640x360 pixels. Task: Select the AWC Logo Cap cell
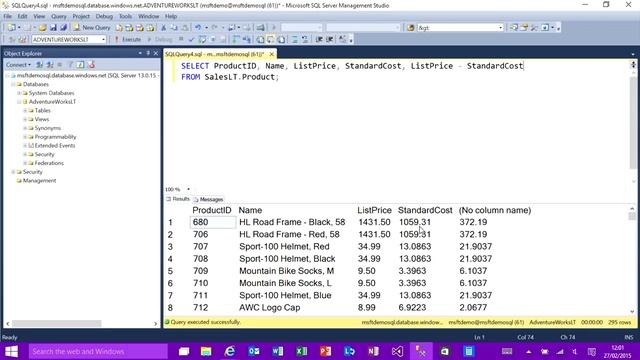click(269, 307)
